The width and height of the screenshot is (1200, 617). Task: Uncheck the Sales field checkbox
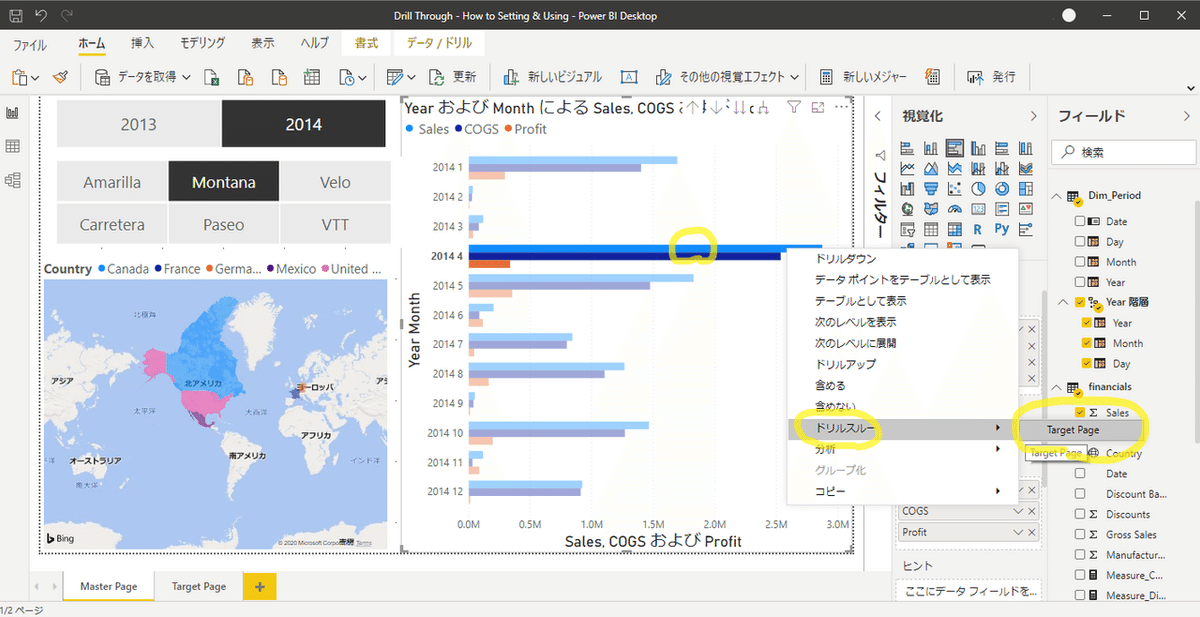(x=1080, y=412)
